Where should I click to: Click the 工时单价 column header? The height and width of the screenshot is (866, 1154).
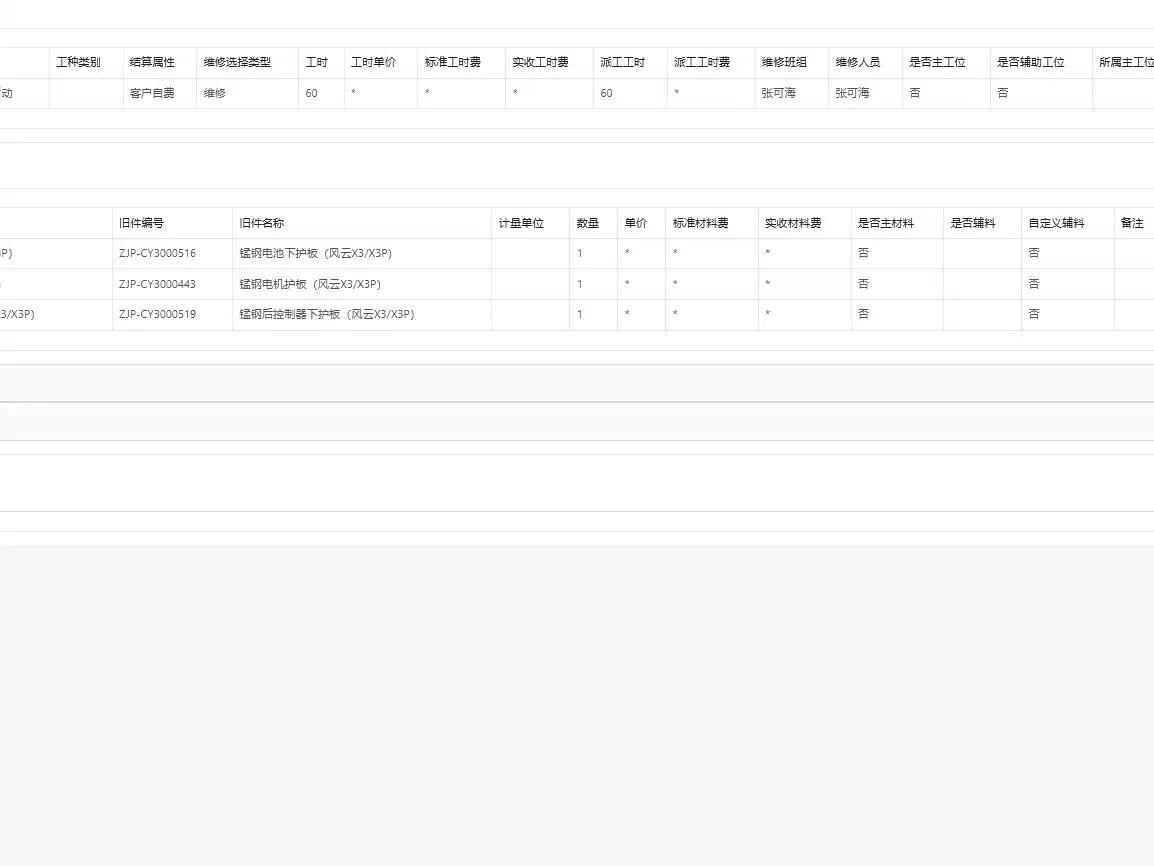(x=373, y=63)
